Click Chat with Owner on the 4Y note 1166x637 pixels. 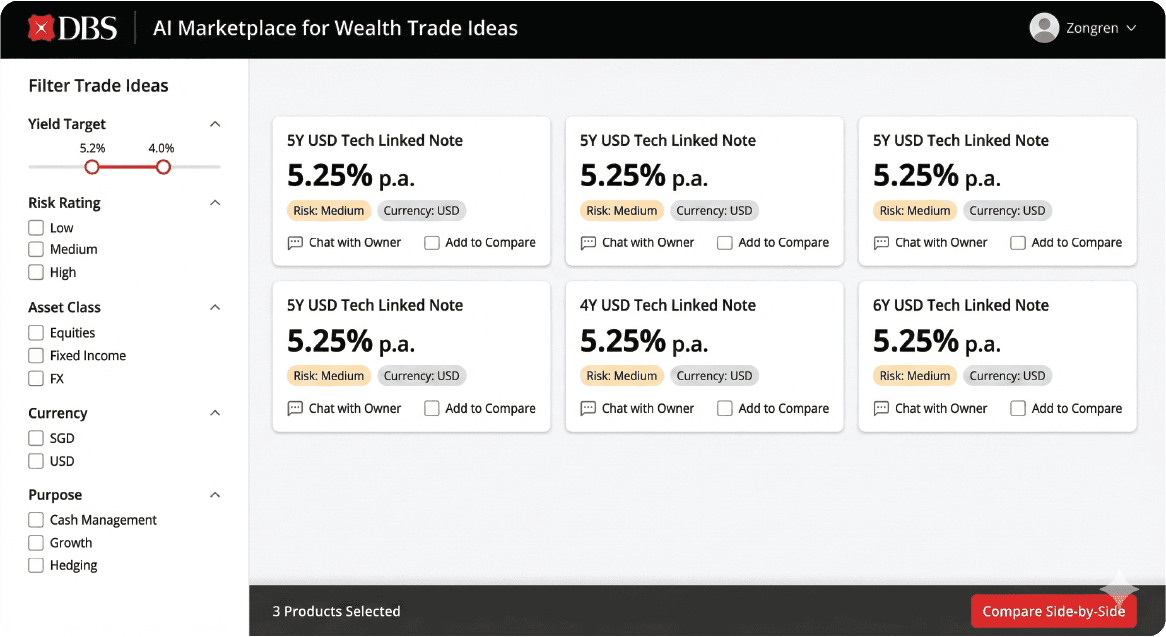pos(648,408)
